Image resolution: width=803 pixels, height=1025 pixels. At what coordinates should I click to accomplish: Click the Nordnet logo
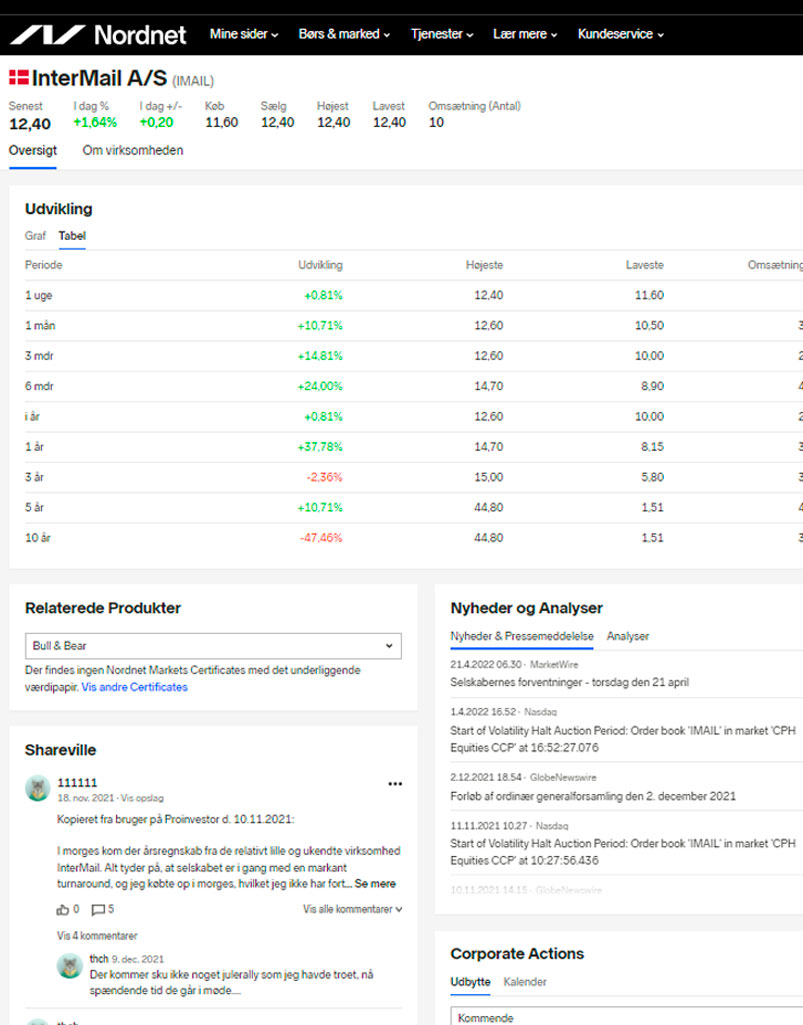[98, 34]
